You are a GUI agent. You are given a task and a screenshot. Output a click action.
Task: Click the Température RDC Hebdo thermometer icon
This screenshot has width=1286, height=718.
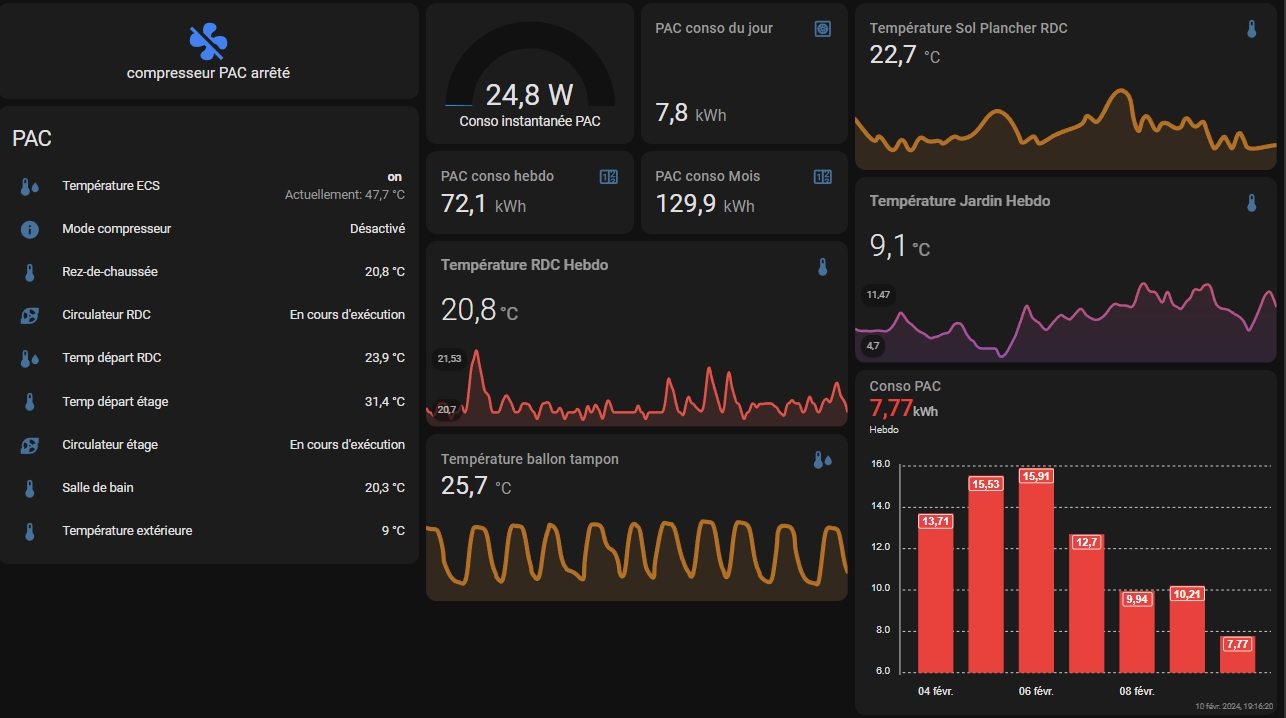(x=823, y=267)
